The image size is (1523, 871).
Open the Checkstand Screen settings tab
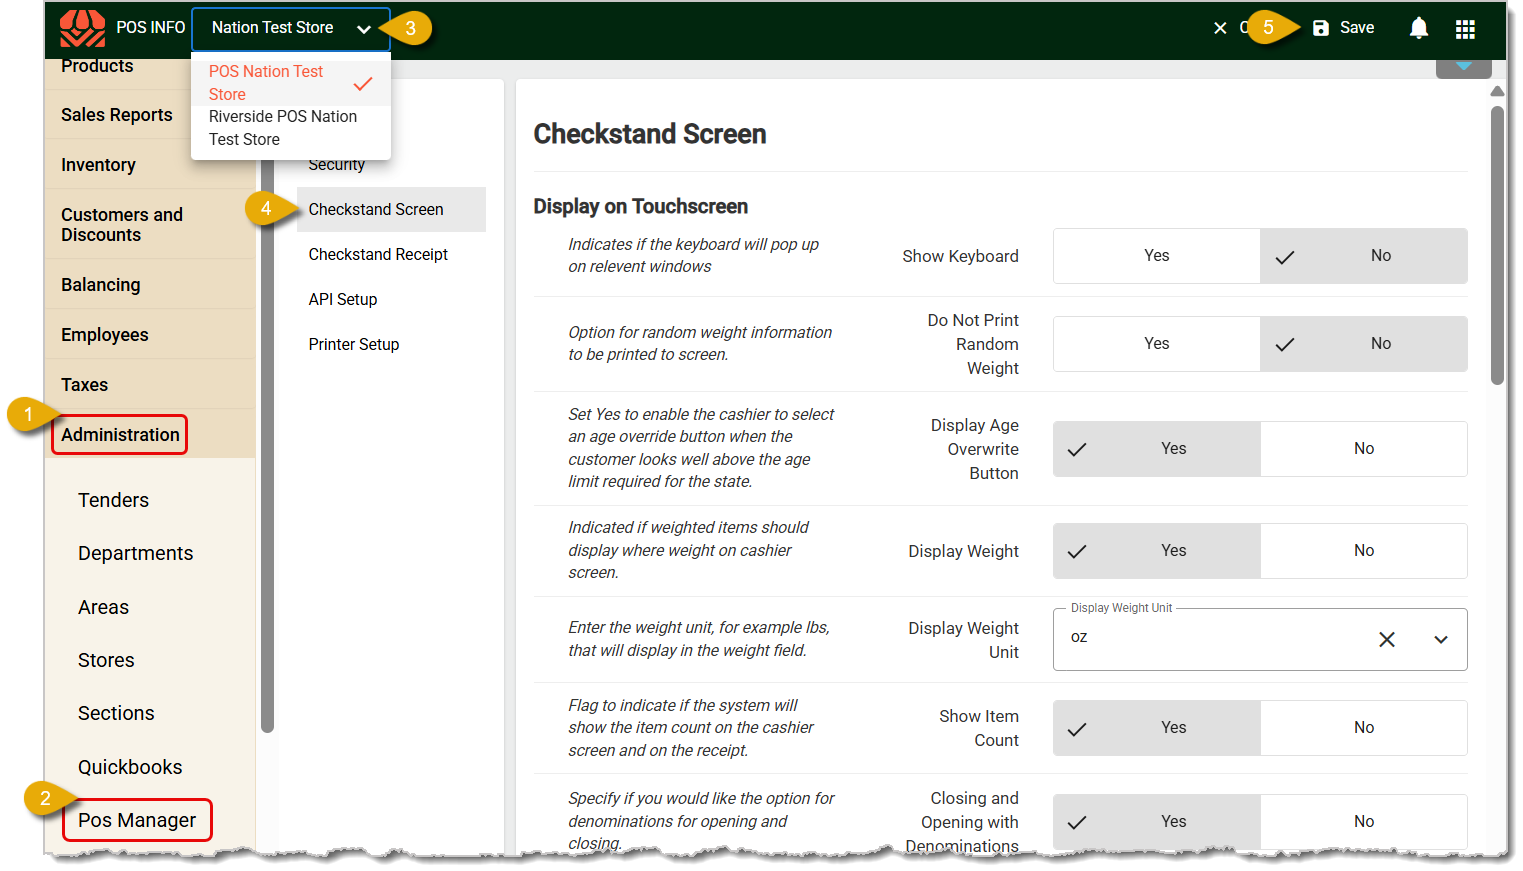pyautogui.click(x=391, y=210)
